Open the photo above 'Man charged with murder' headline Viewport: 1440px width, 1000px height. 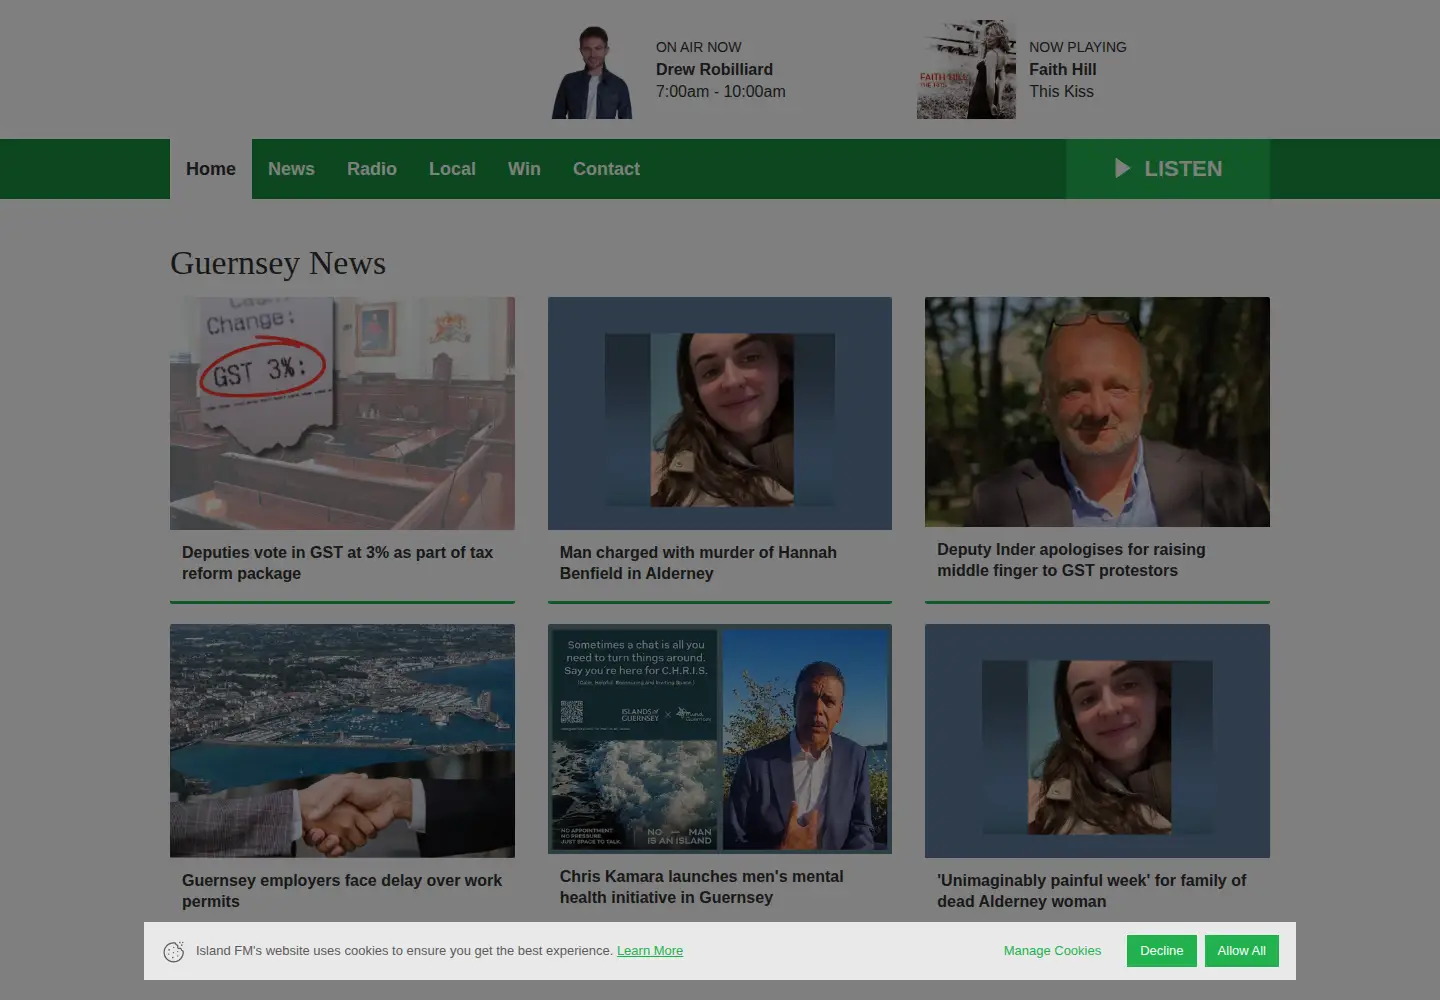720,413
